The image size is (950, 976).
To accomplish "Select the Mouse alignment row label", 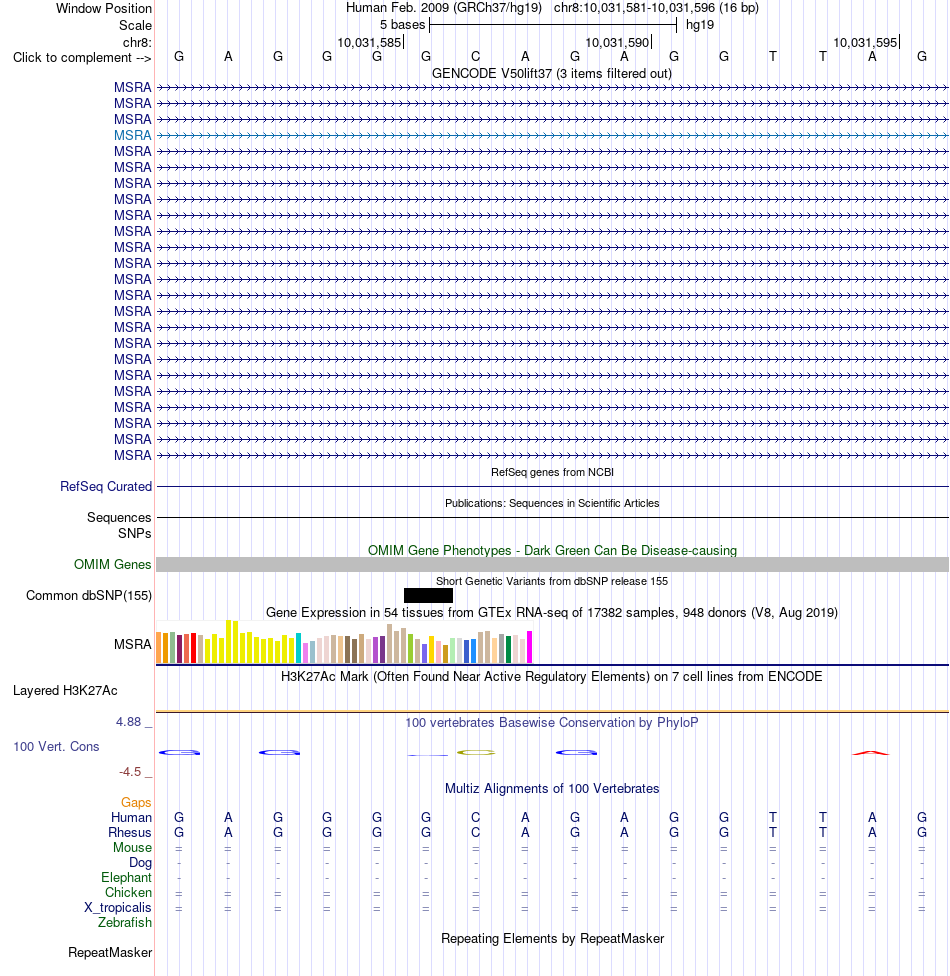I will point(133,848).
